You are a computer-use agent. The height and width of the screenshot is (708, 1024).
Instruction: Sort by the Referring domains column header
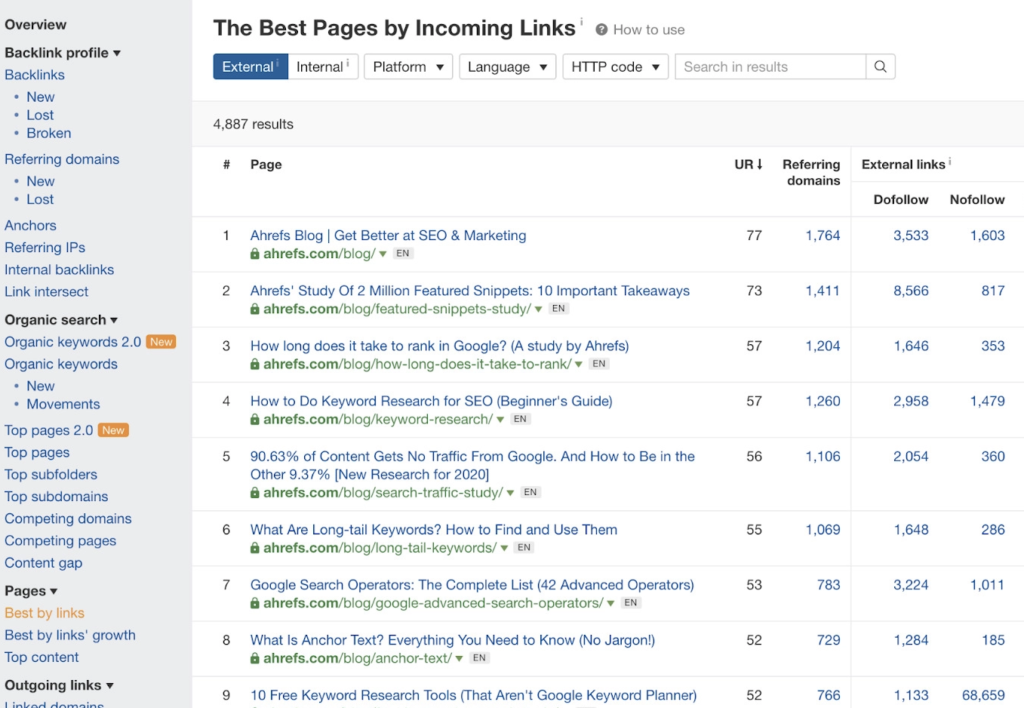(812, 172)
